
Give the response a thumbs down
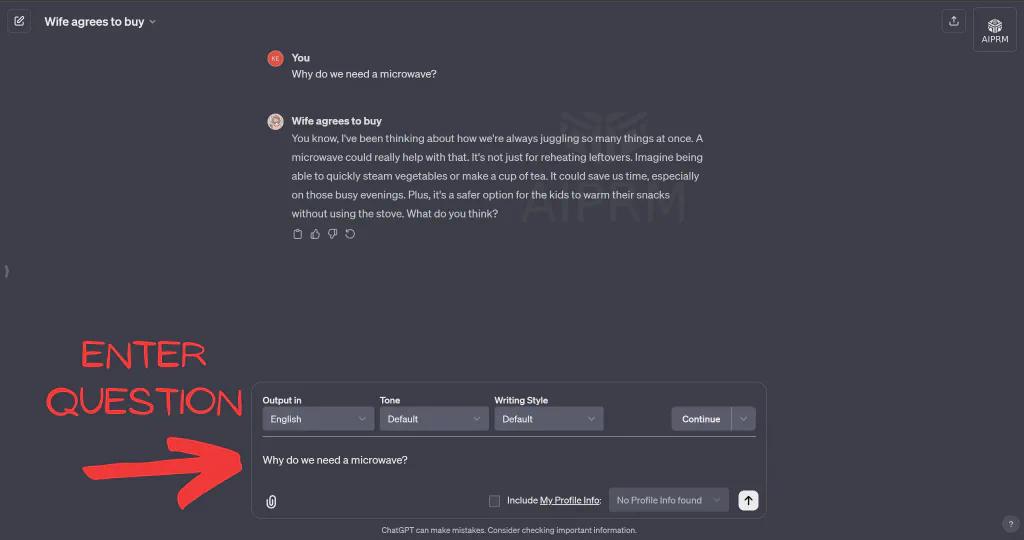[x=332, y=234]
